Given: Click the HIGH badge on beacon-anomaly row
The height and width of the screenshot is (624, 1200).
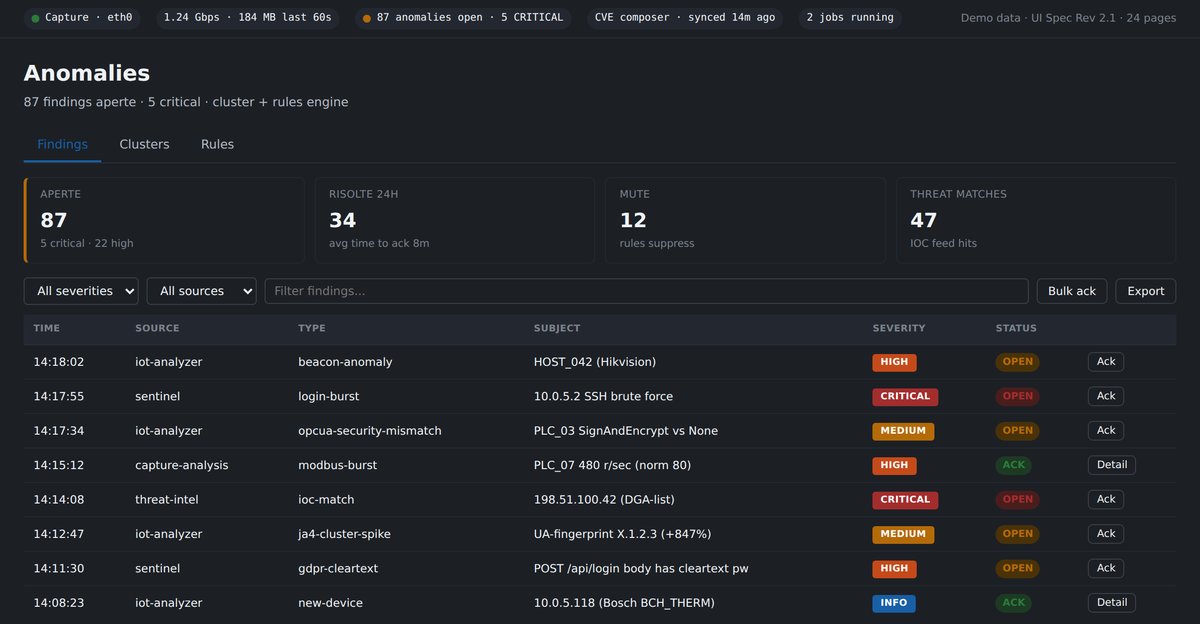Looking at the screenshot, I should click(894, 362).
